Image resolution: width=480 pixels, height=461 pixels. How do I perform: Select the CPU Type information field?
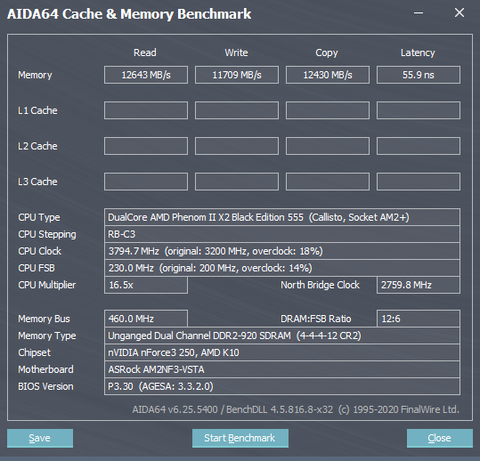point(282,217)
